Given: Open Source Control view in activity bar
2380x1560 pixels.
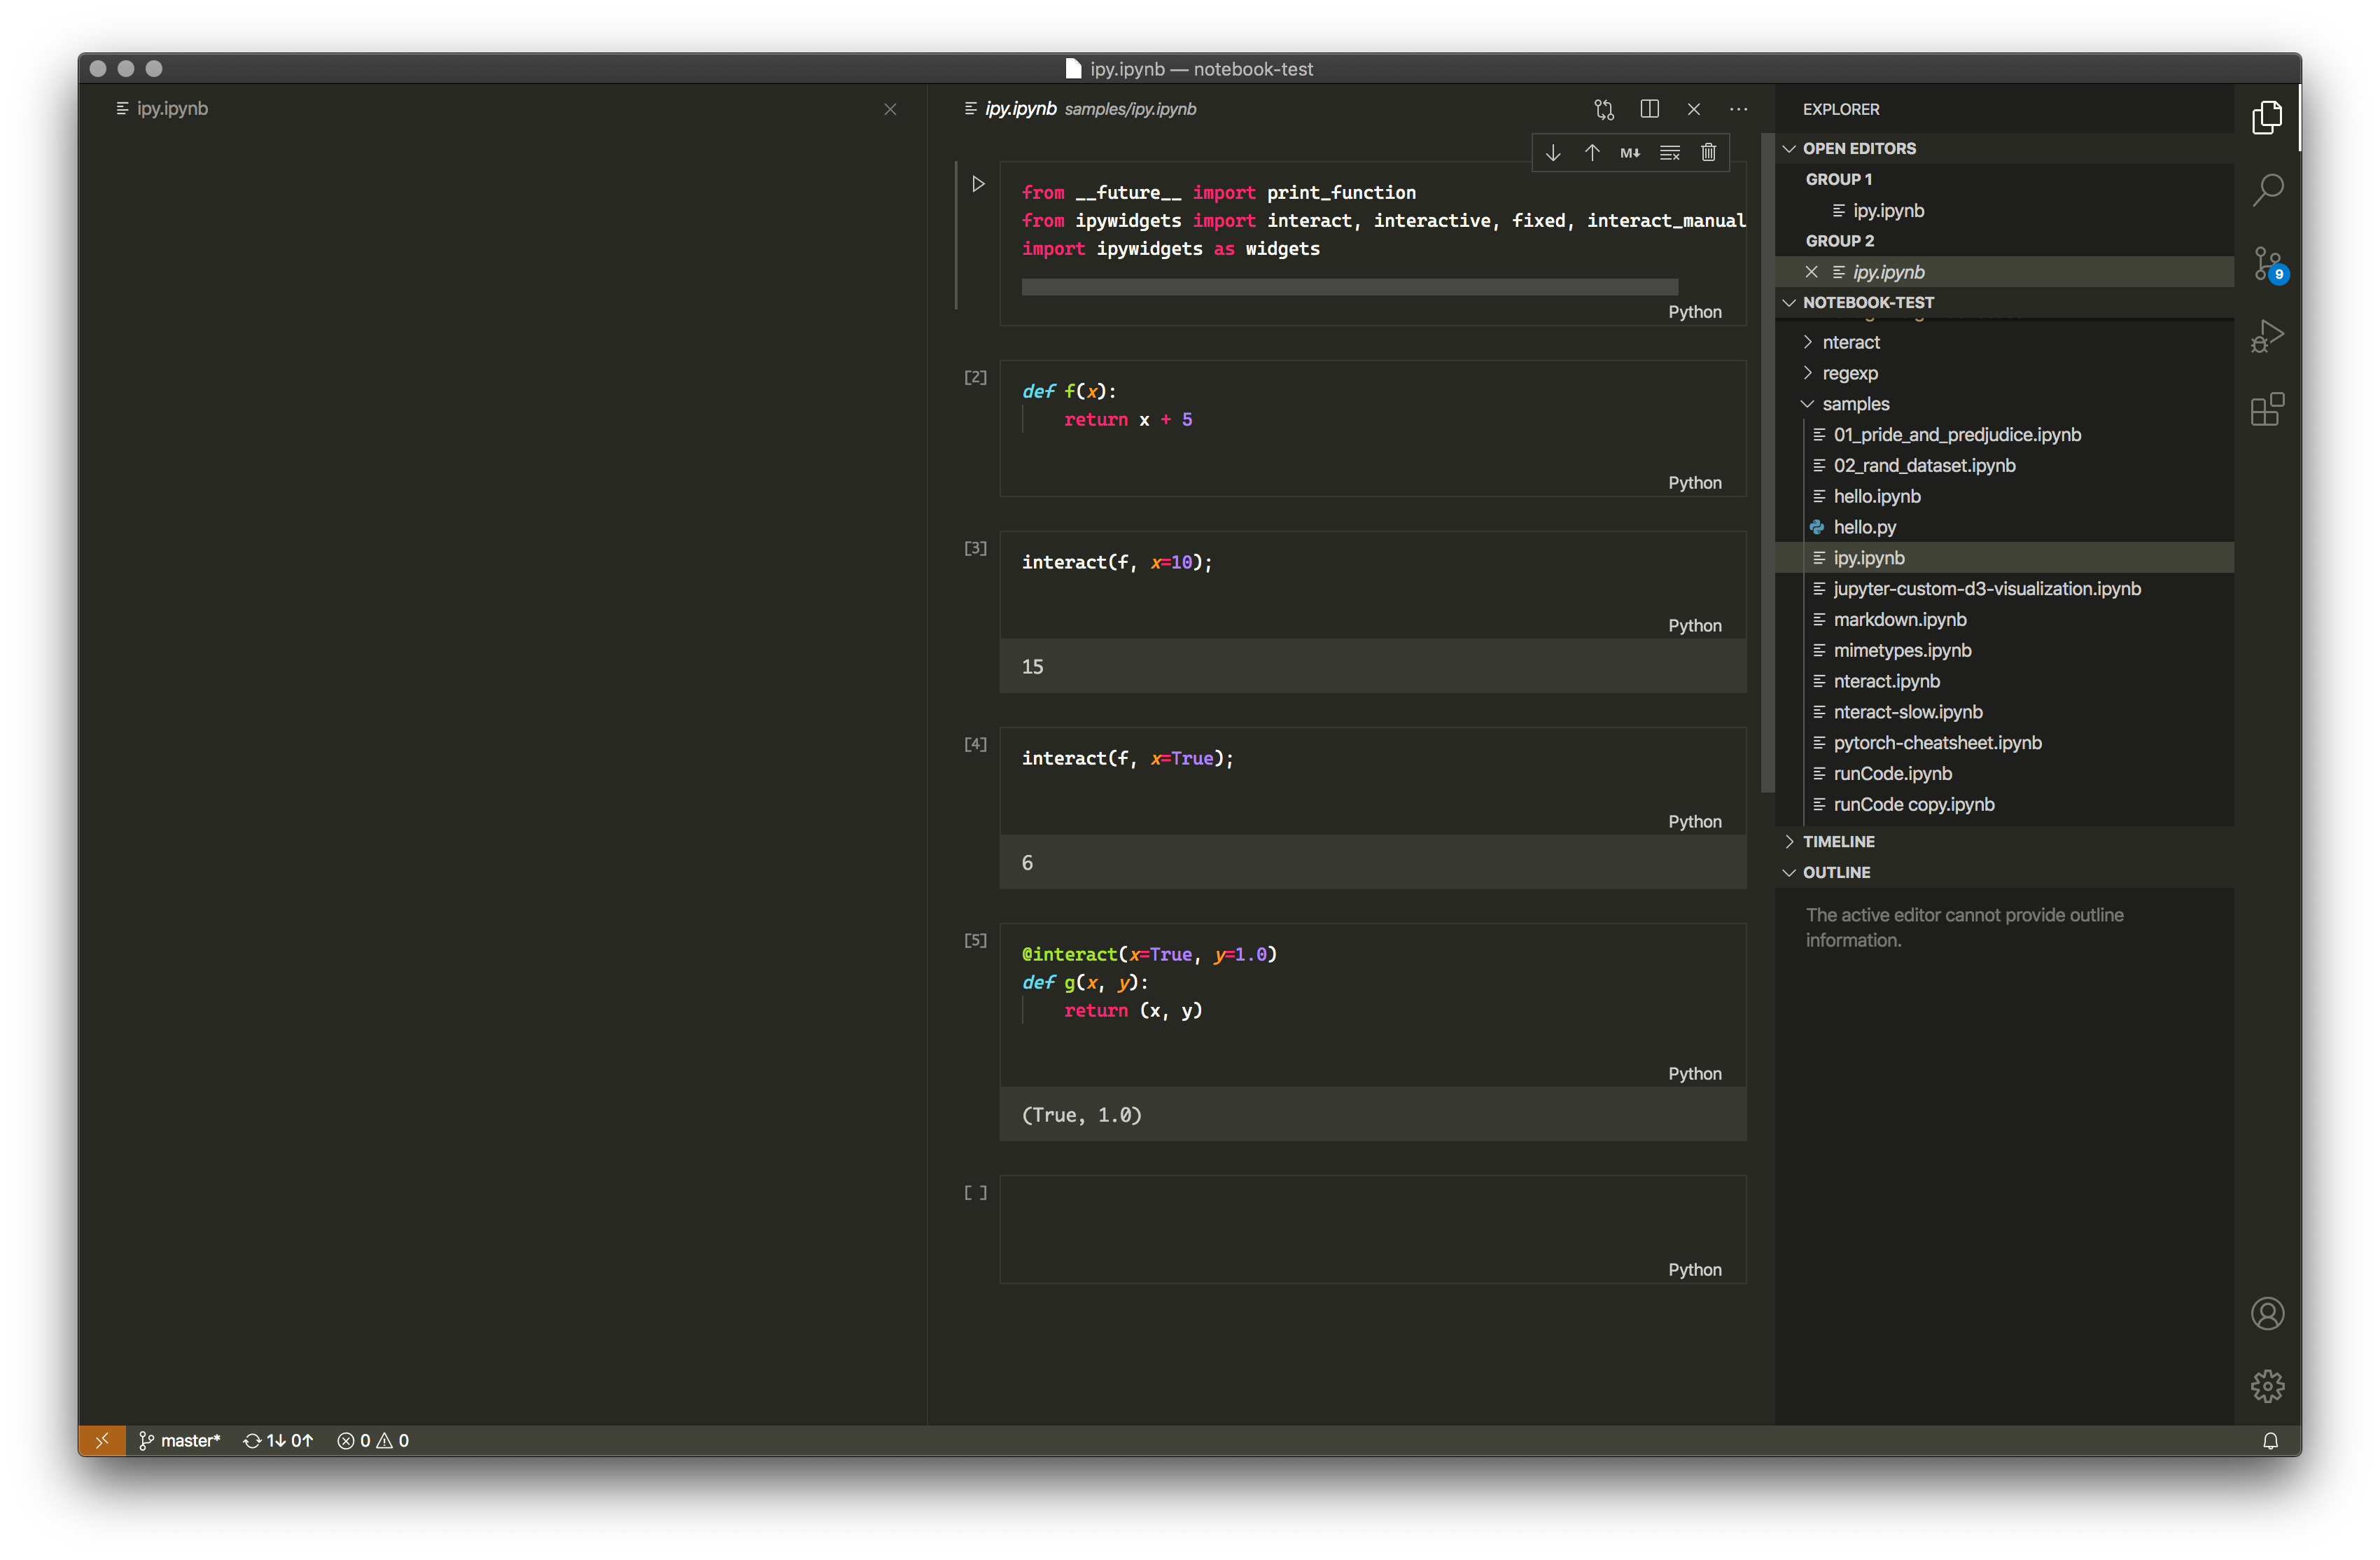Looking at the screenshot, I should click(x=2267, y=265).
